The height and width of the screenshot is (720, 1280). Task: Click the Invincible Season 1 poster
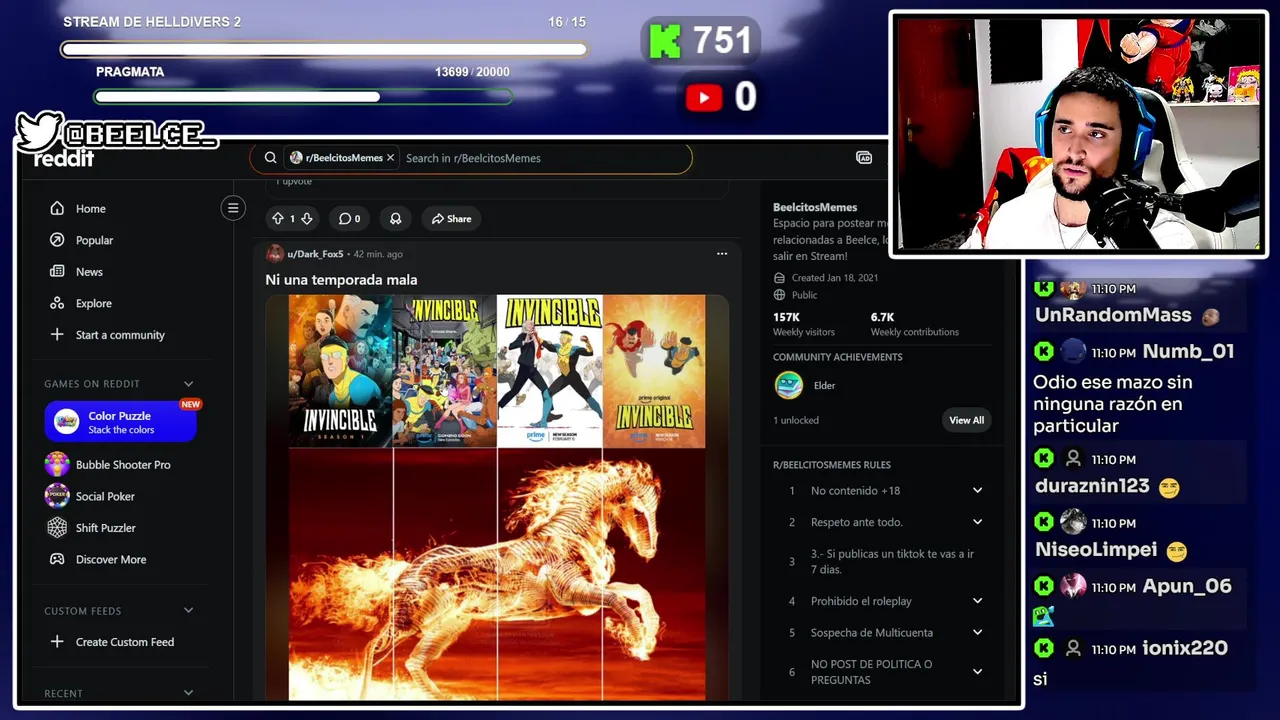pos(340,371)
